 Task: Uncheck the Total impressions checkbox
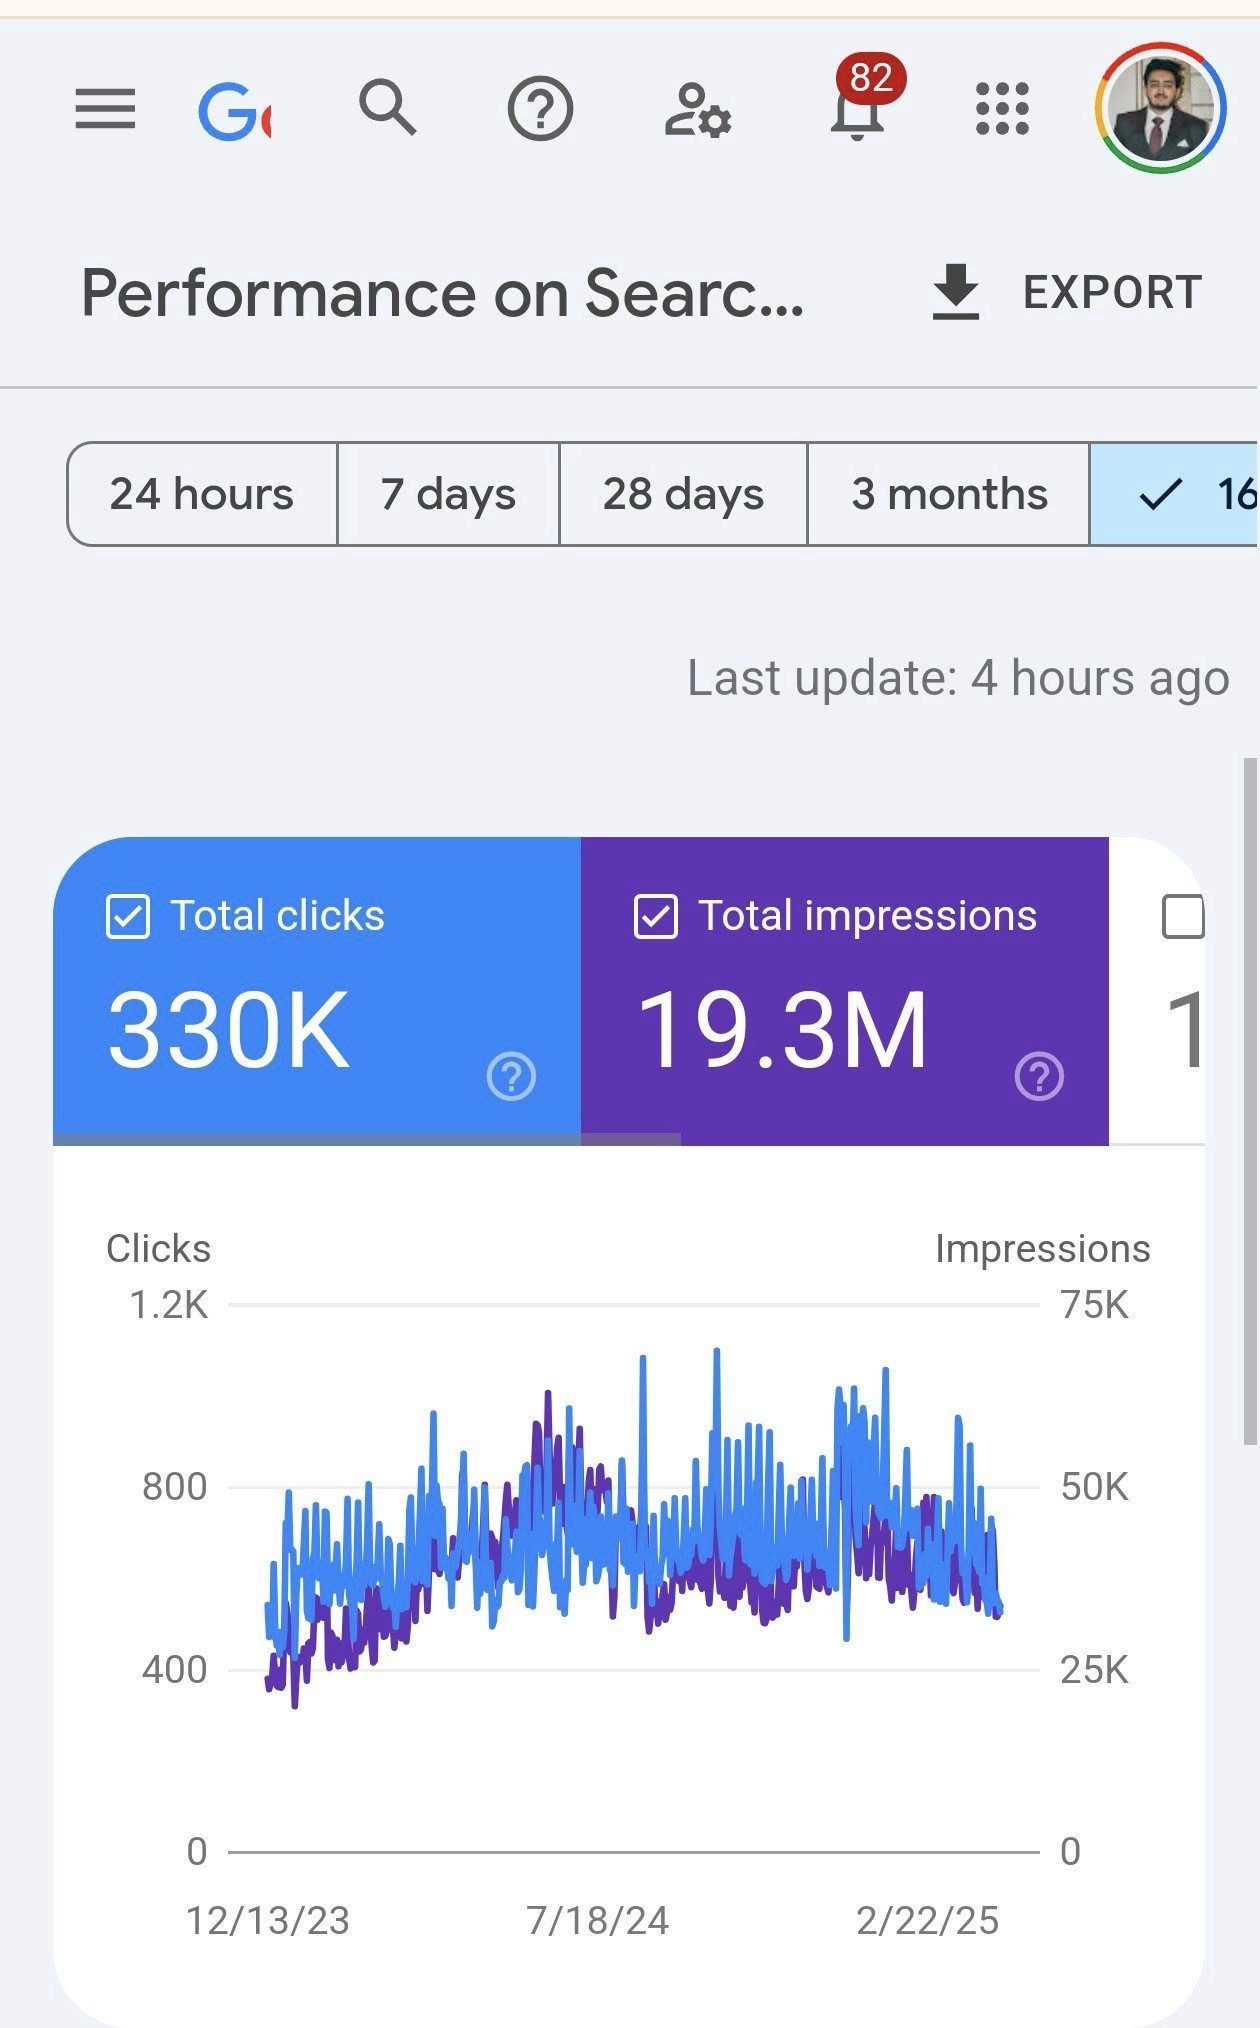tap(656, 917)
